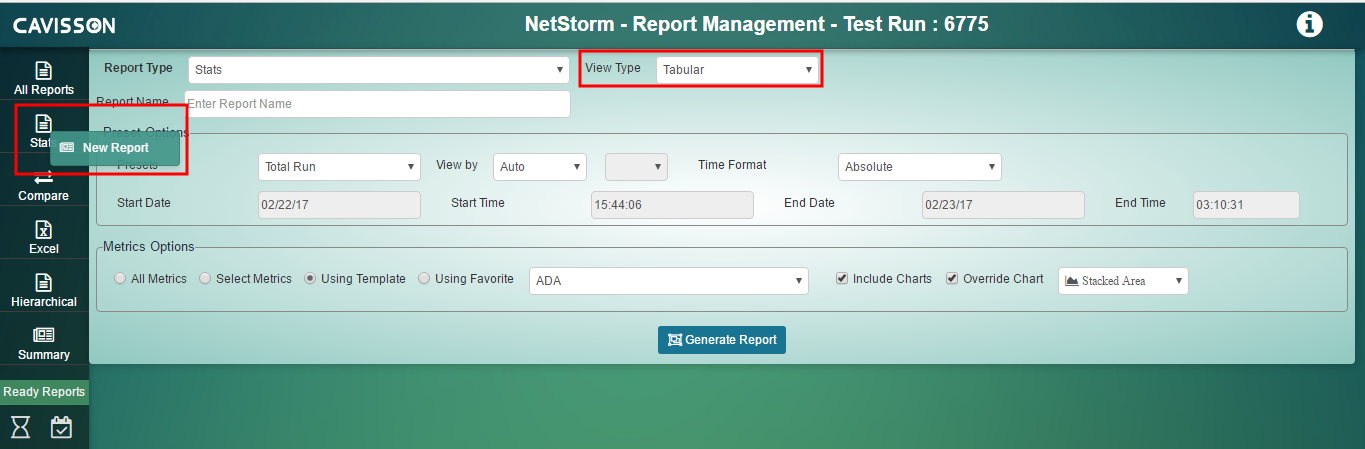
Task: Select the Using Favorite radio button
Action: [x=424, y=279]
